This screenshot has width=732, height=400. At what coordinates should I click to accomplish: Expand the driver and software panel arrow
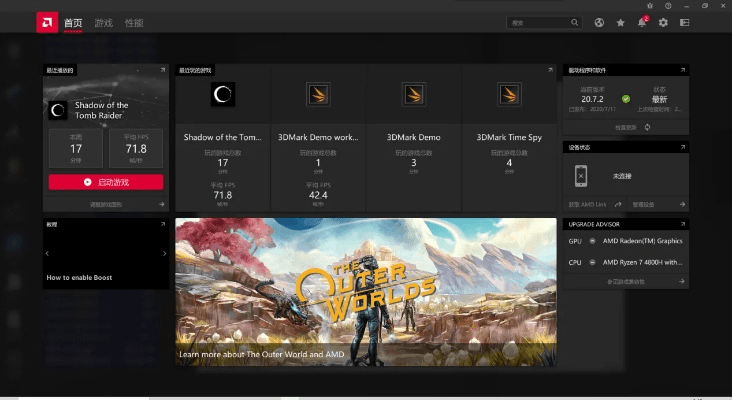(x=682, y=70)
